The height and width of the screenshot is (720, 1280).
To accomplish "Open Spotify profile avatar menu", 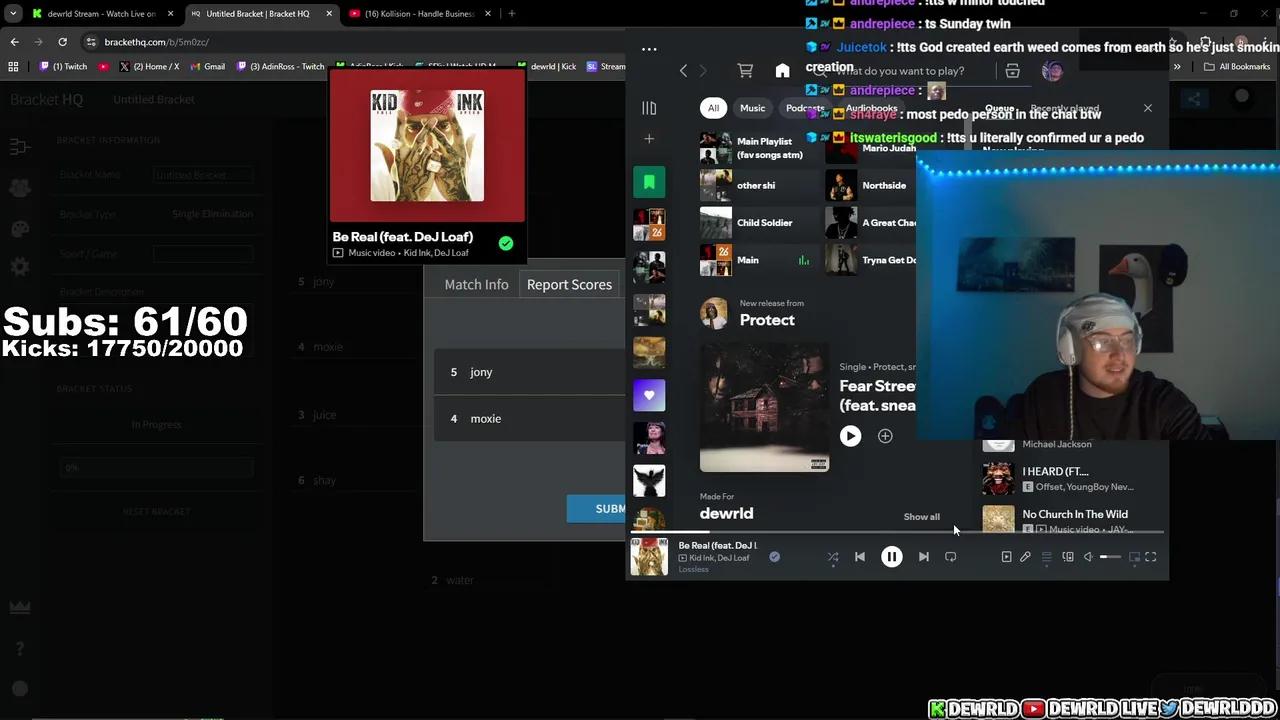I will pyautogui.click(x=1052, y=71).
